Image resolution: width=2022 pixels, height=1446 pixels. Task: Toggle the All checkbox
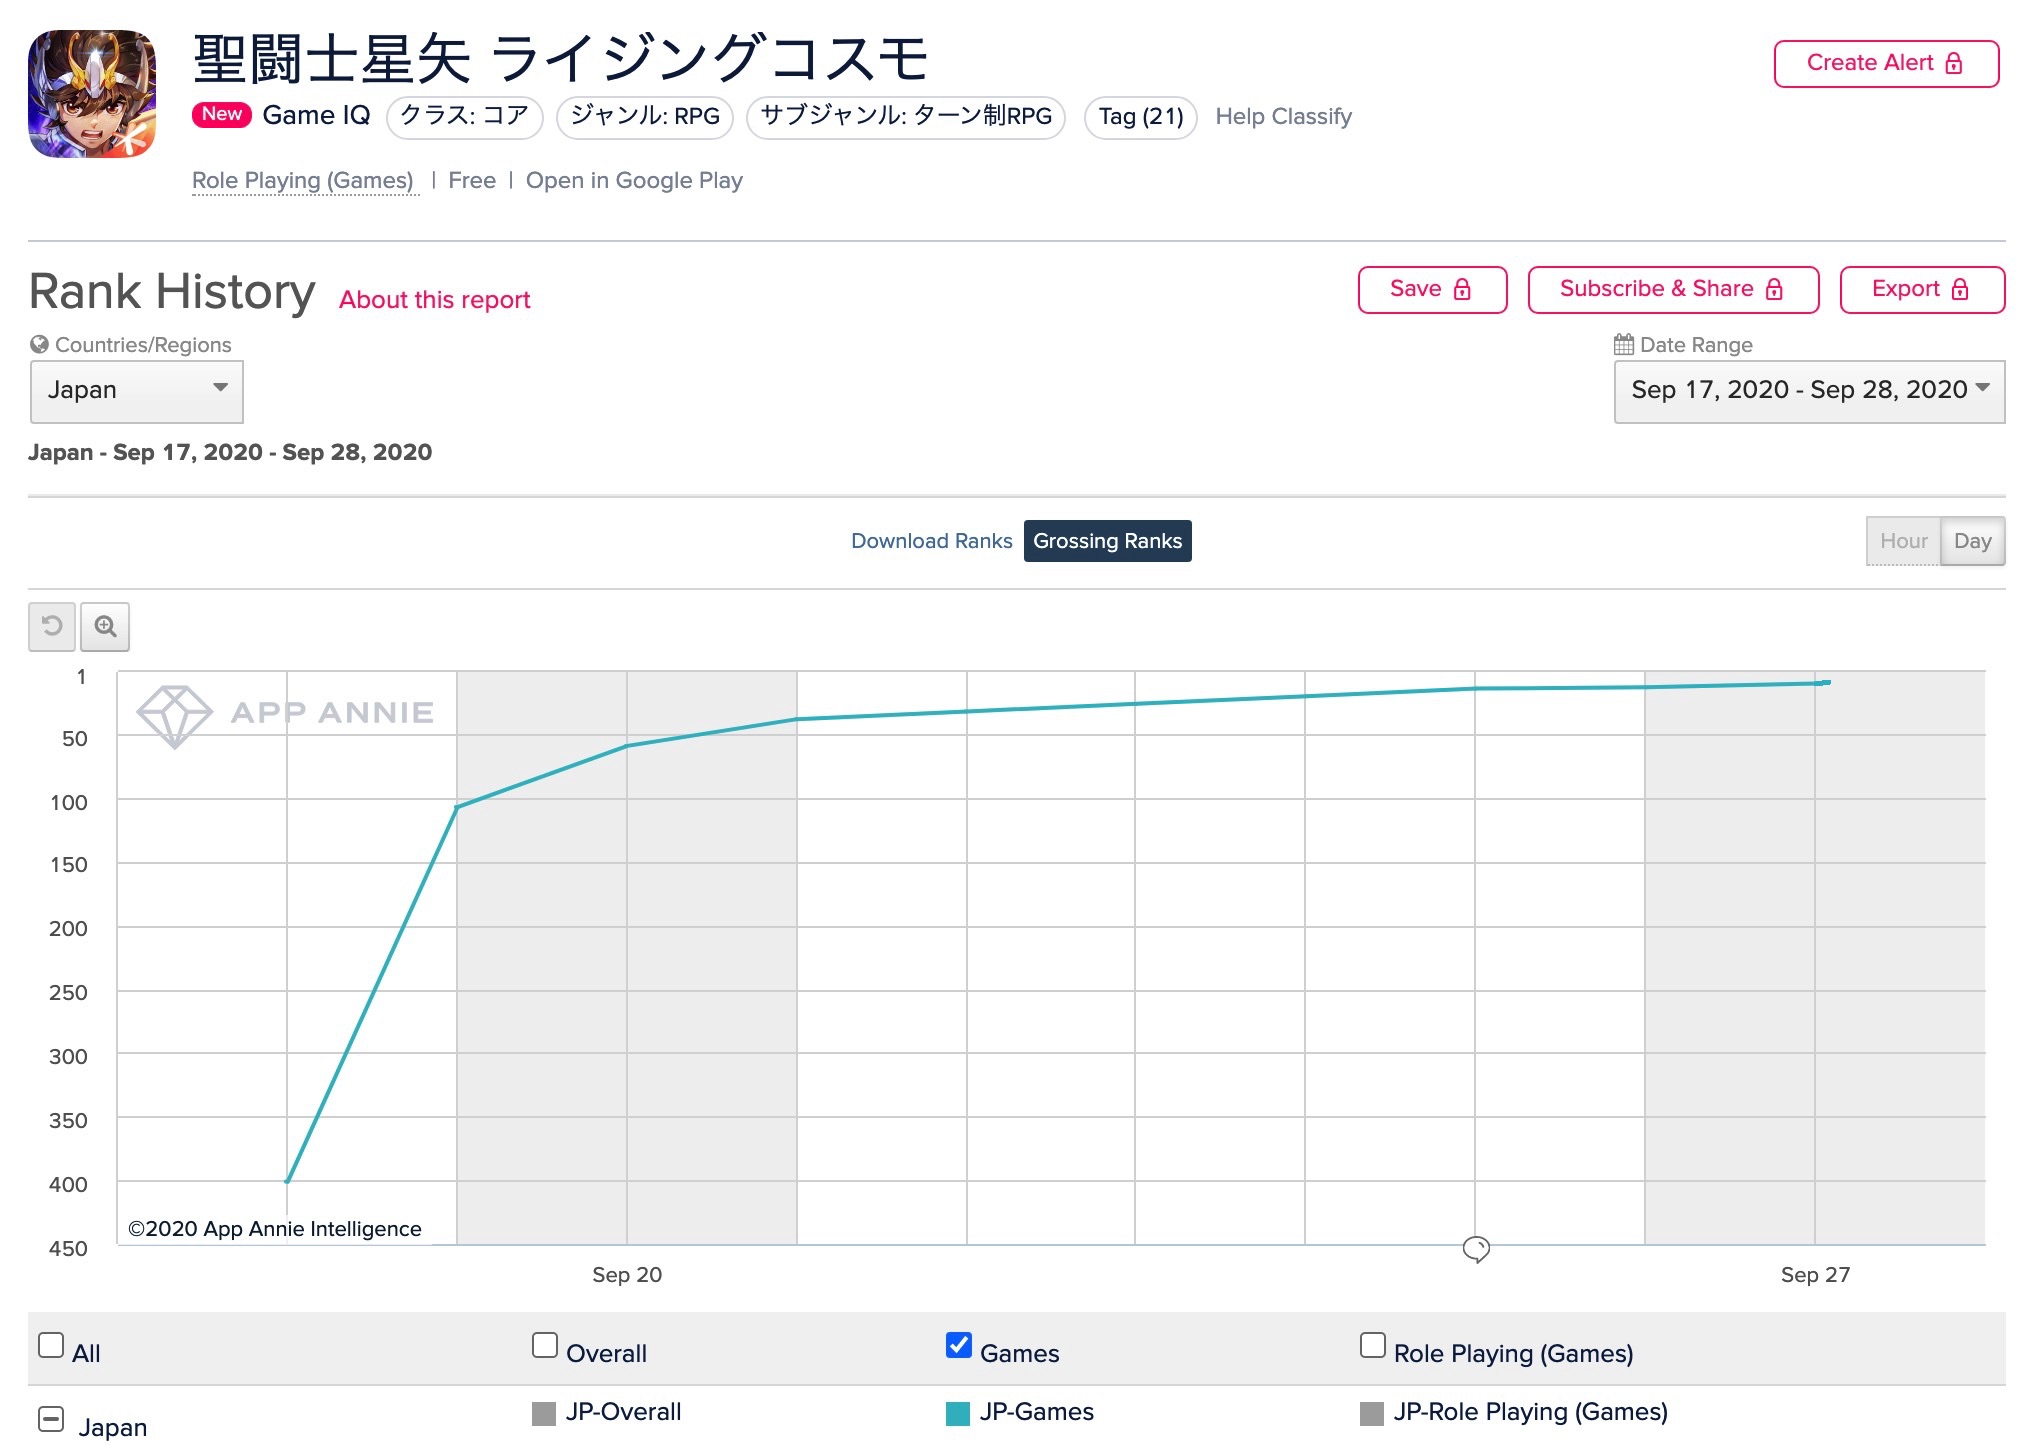pos(51,1345)
